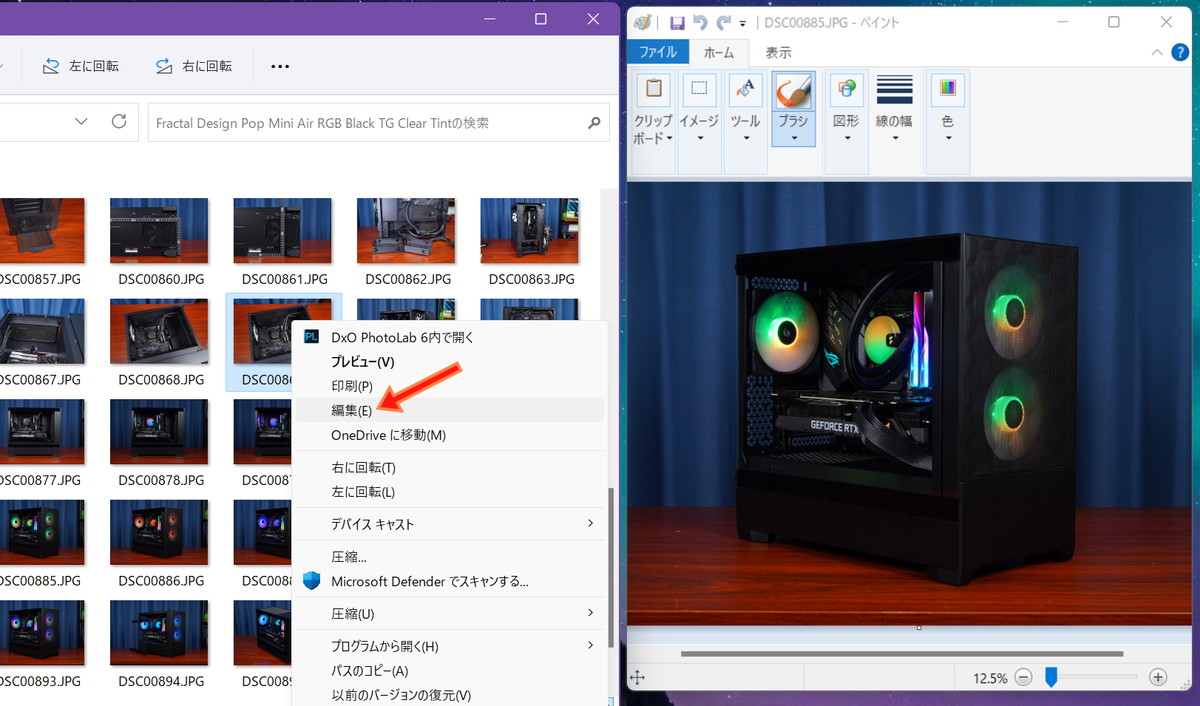1200x706 pixels.
Task: Select パスのコピー(A)
Action: 449,671
